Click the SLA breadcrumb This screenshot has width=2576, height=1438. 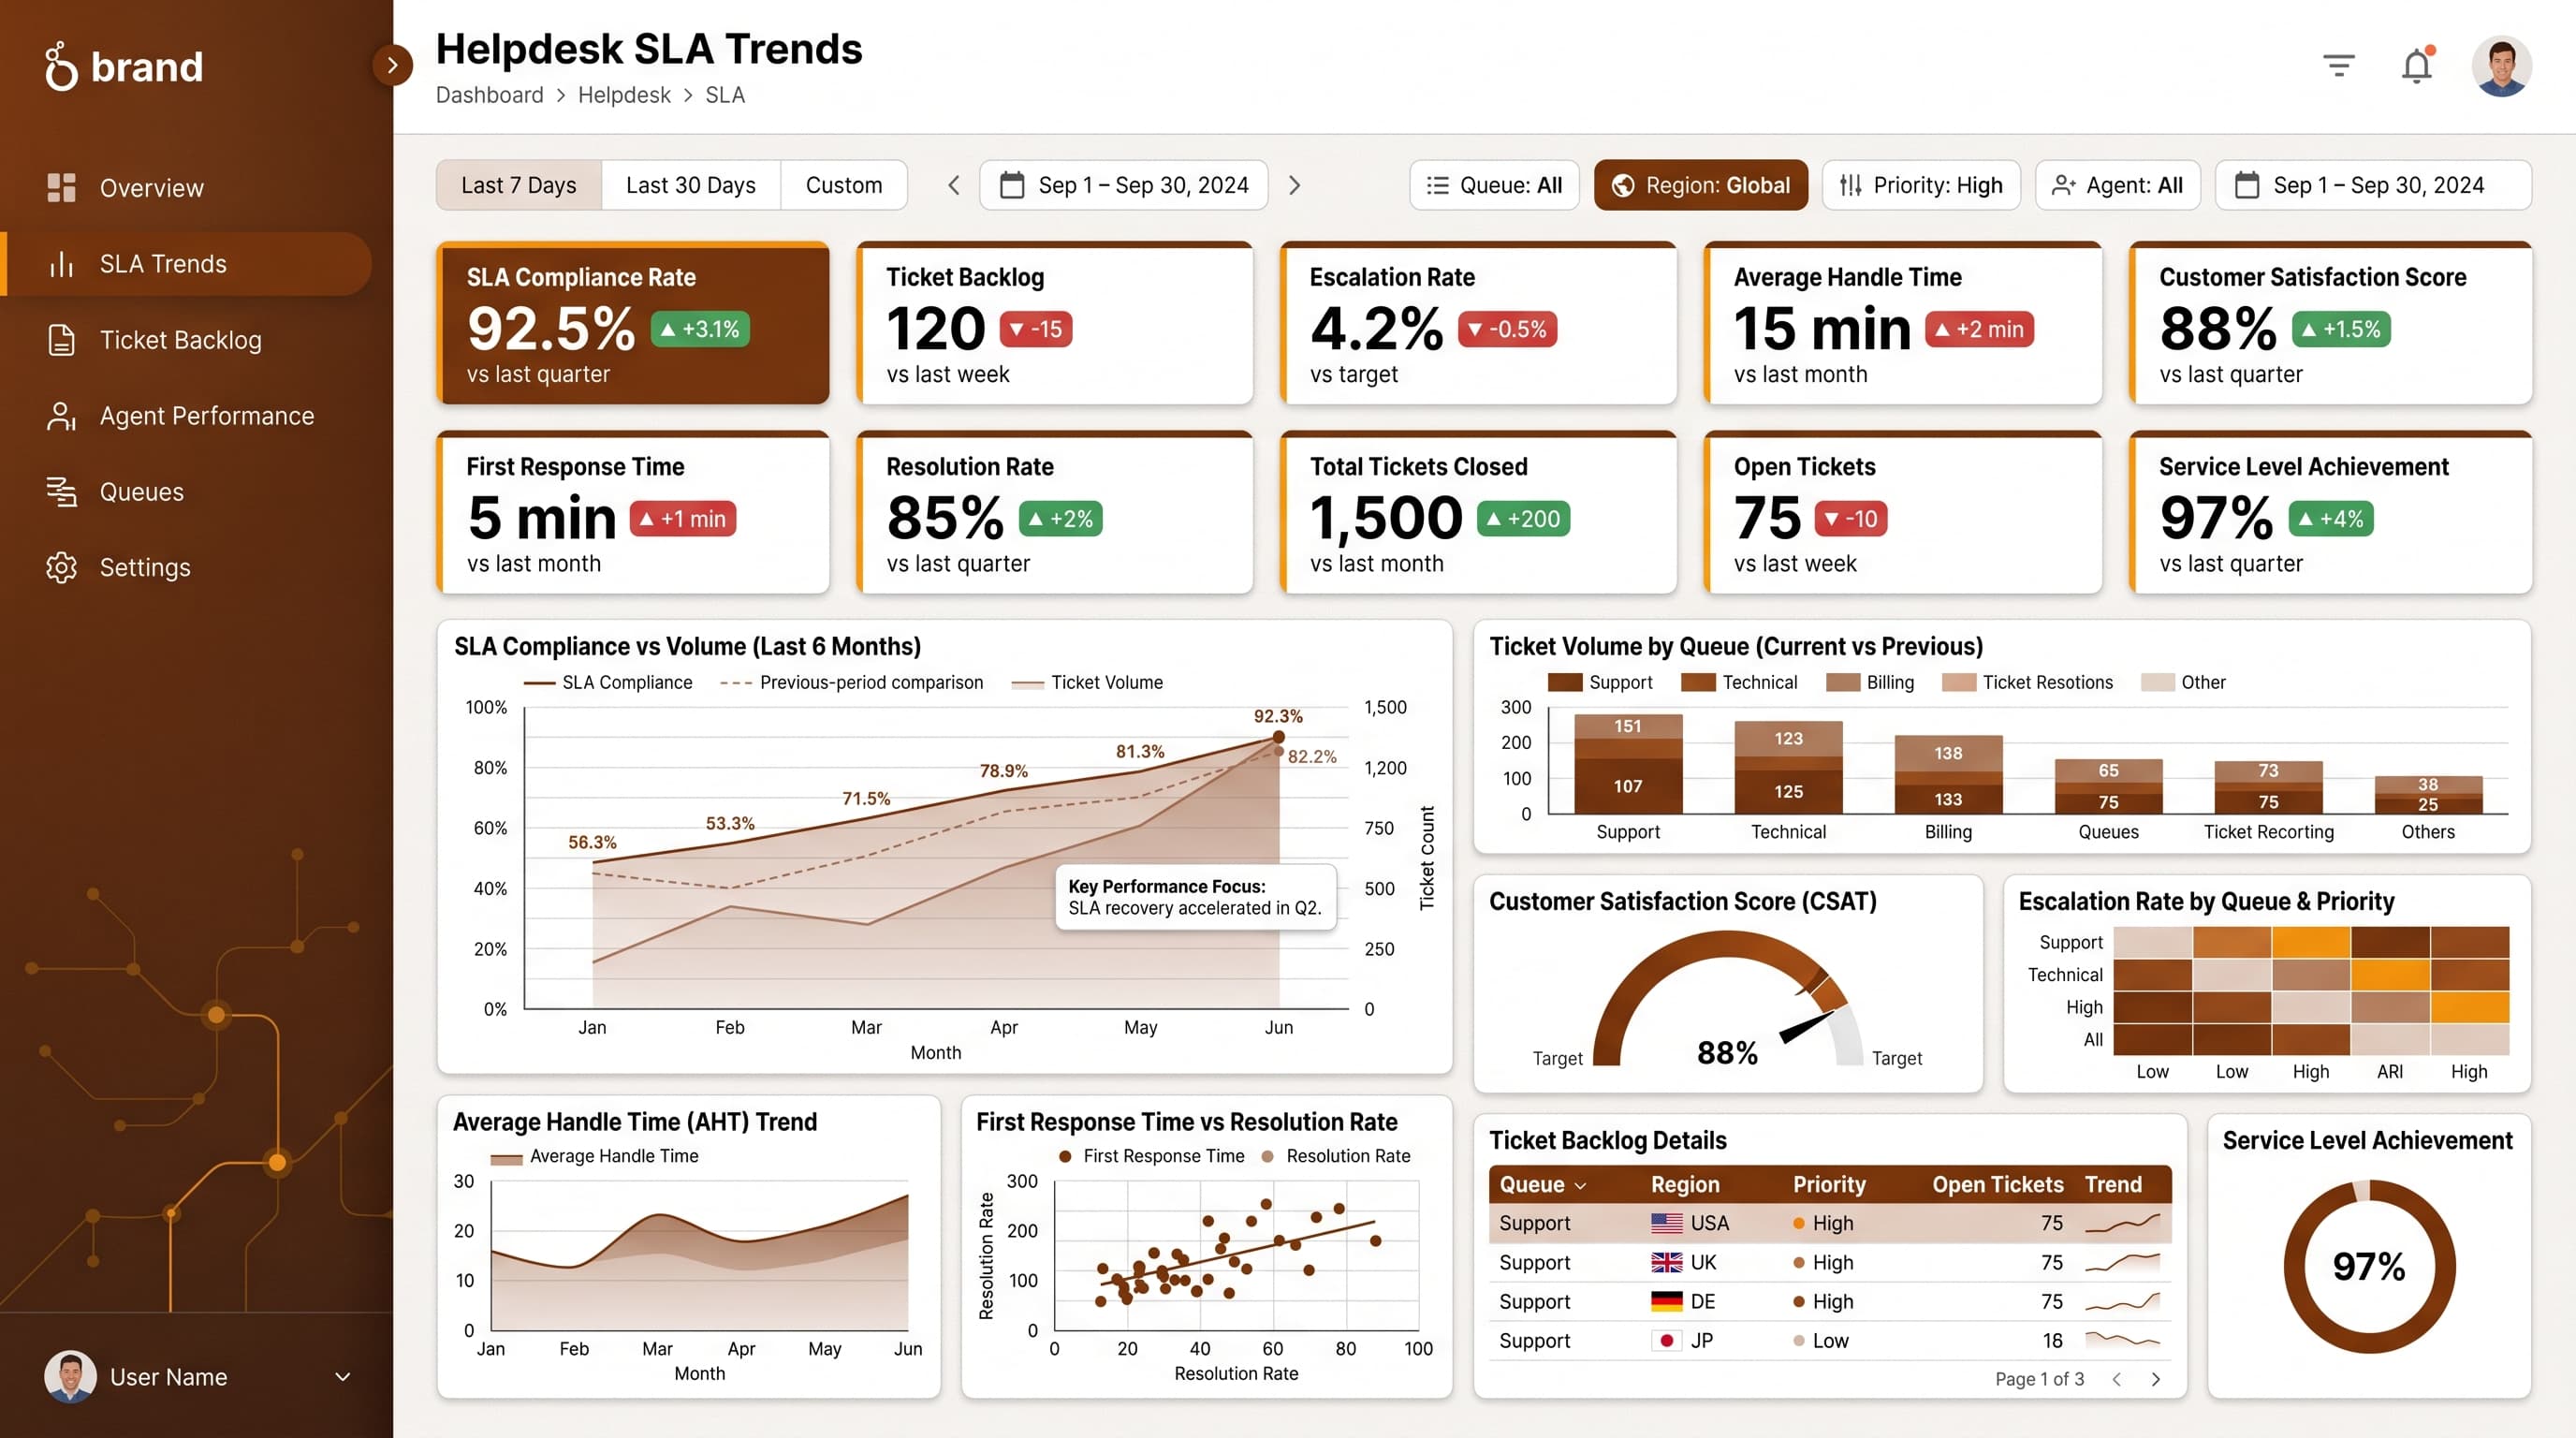point(725,95)
